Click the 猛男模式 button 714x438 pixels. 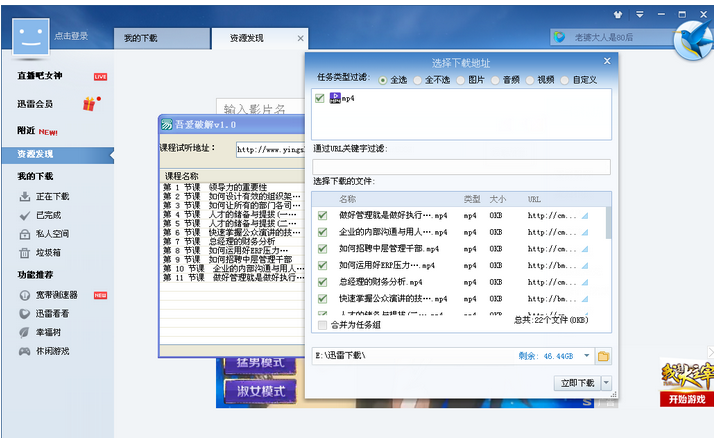tap(260, 363)
